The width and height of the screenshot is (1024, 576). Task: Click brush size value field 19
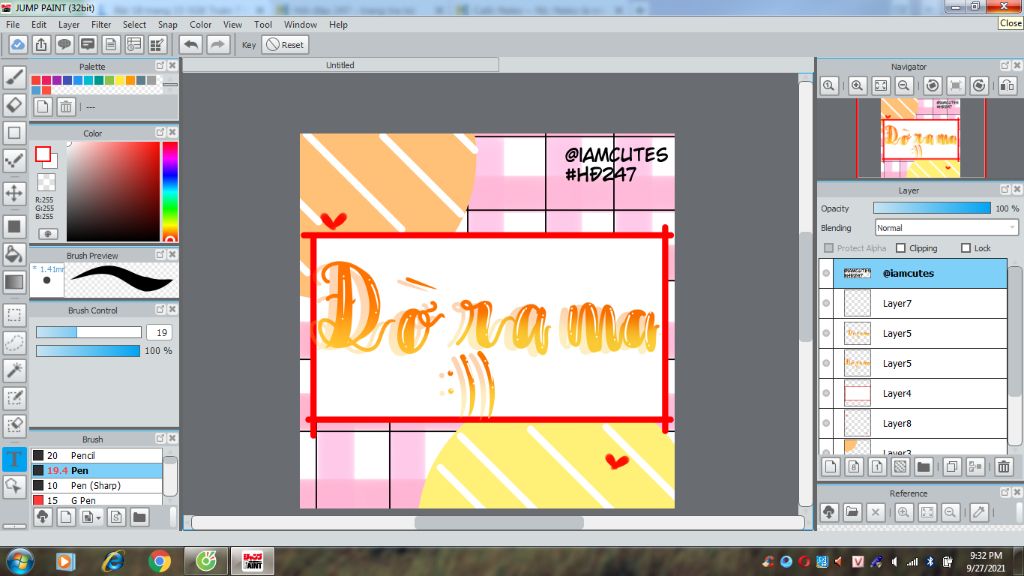point(161,332)
